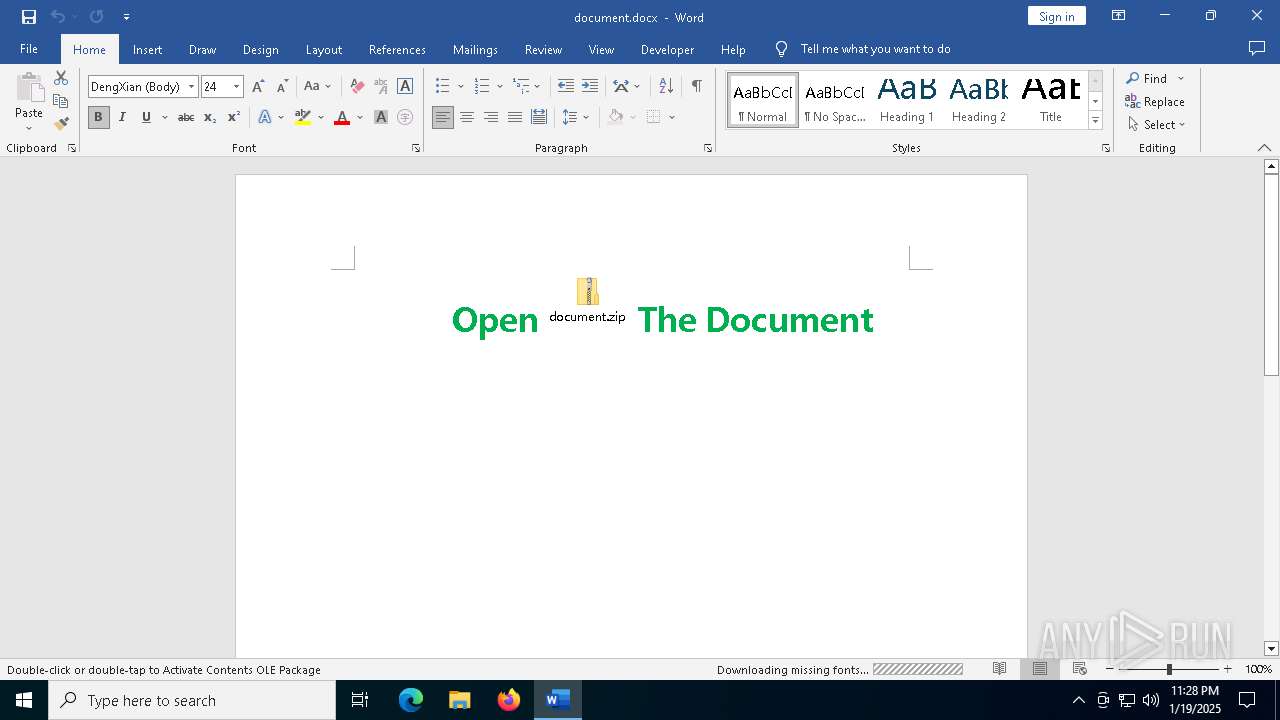Open File Explorer from the taskbar
The image size is (1280, 720).
click(460, 700)
